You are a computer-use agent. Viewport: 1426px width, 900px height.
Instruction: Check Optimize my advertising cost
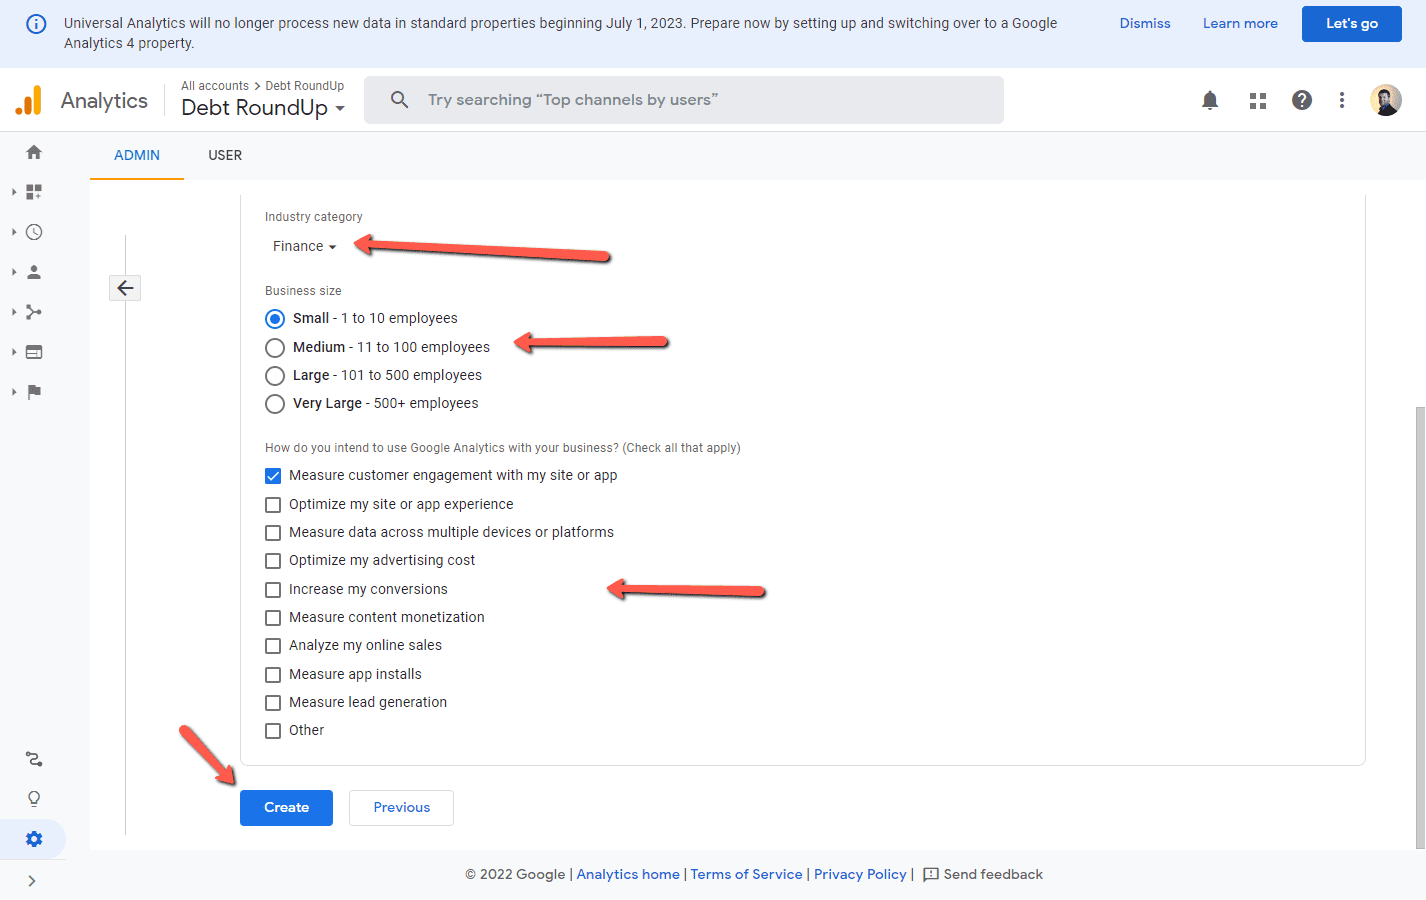tap(273, 561)
